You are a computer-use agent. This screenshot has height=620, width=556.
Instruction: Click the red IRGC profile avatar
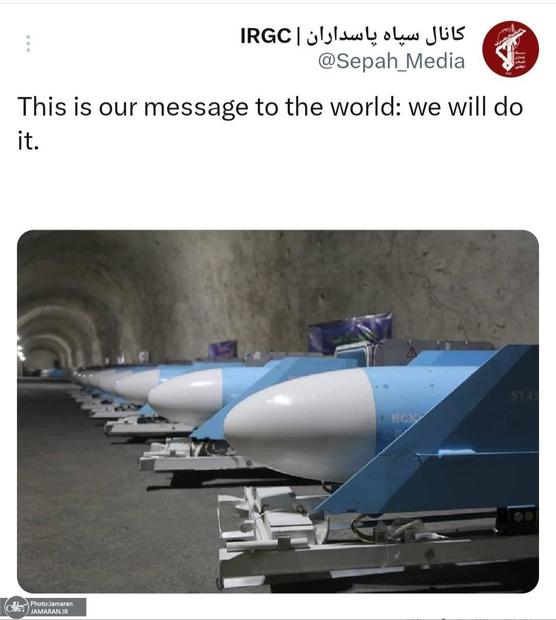click(x=510, y=49)
